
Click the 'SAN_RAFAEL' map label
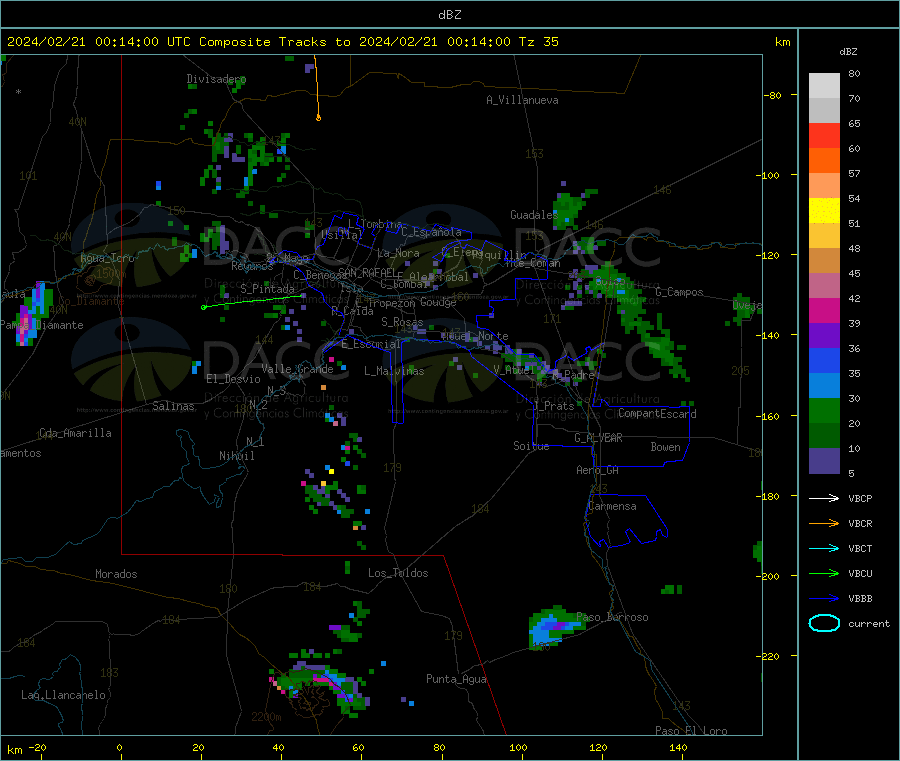pyautogui.click(x=367, y=272)
